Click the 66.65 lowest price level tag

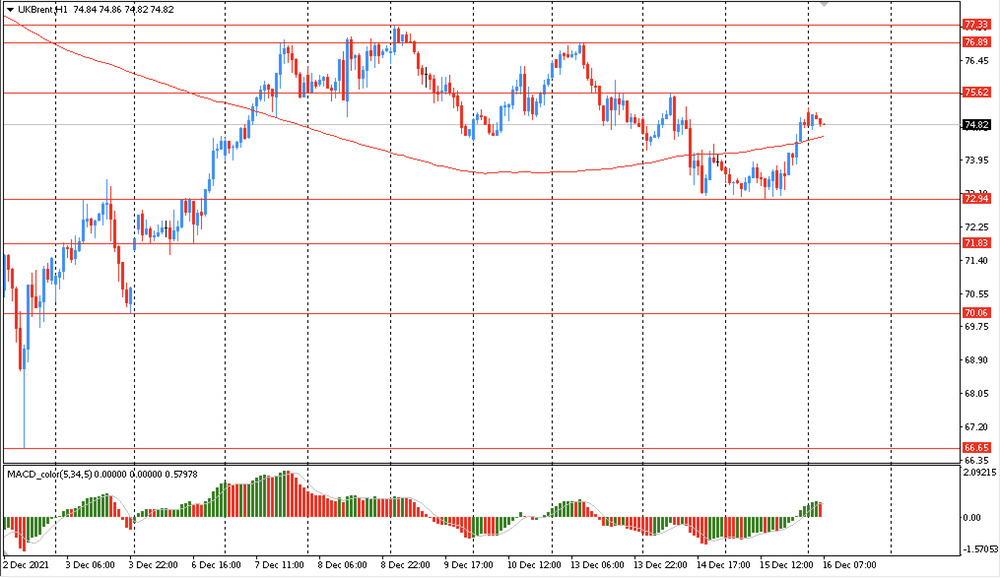tap(976, 448)
